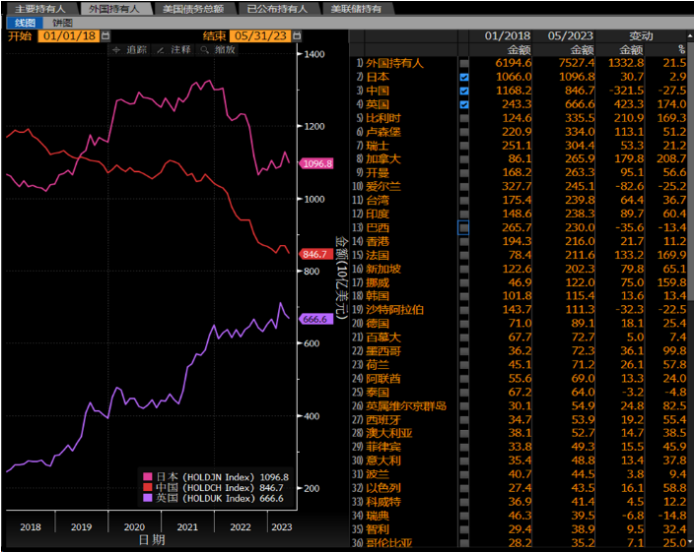Open the 外国持有人 total row link
The width and height of the screenshot is (695, 553).
pos(394,63)
